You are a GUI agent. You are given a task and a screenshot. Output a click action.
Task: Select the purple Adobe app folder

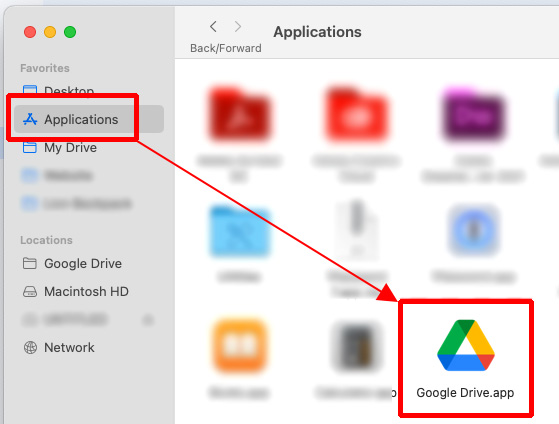point(473,113)
